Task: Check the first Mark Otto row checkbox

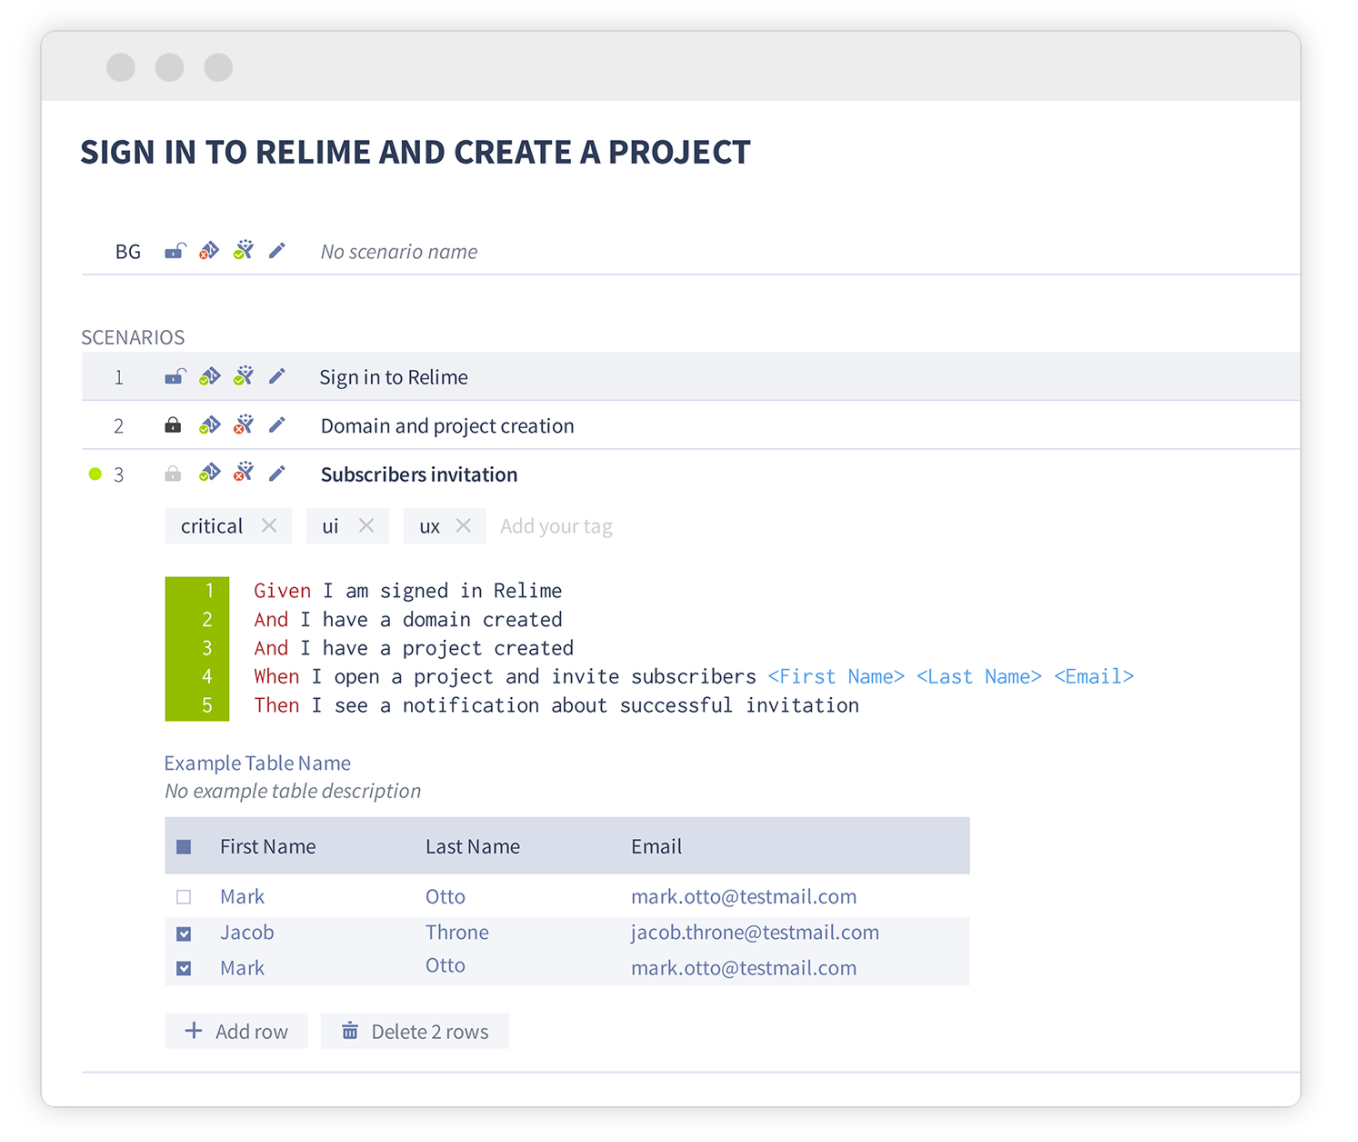Action: [x=184, y=897]
